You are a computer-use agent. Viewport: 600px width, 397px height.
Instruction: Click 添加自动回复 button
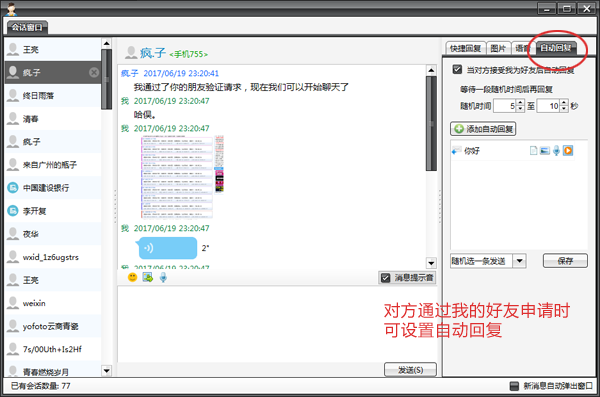pyautogui.click(x=483, y=129)
